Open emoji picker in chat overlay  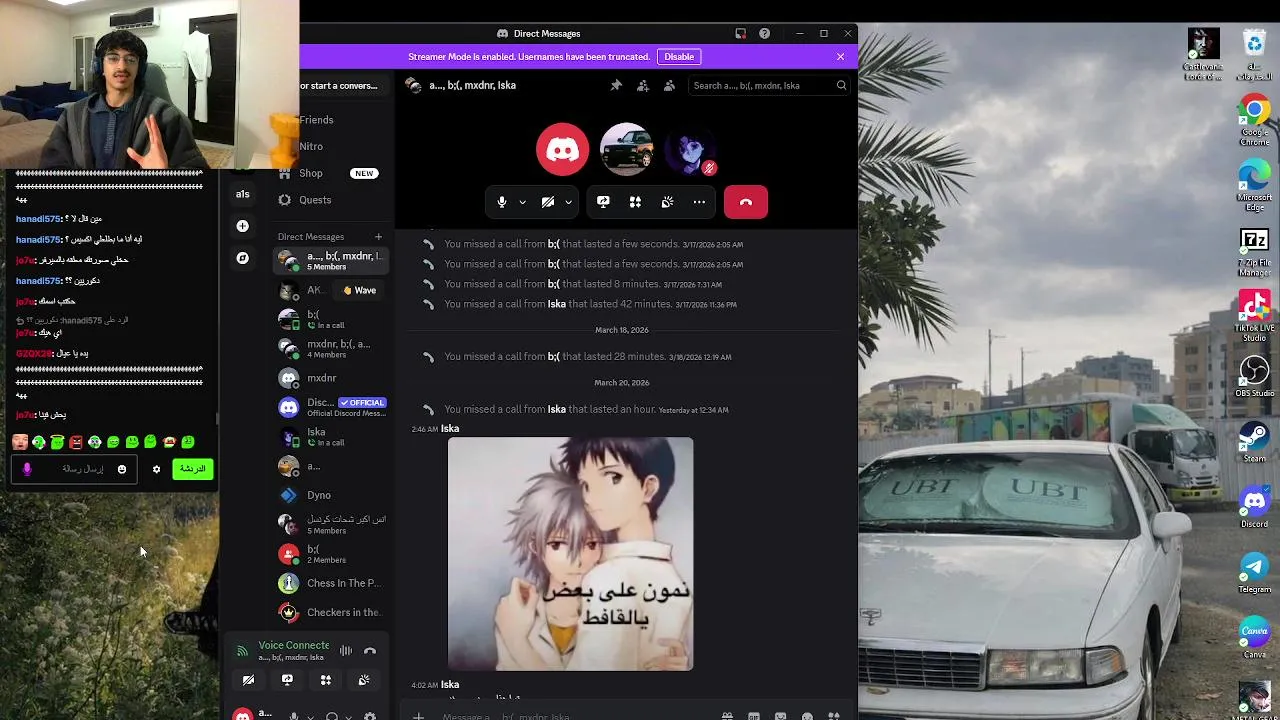click(x=122, y=469)
